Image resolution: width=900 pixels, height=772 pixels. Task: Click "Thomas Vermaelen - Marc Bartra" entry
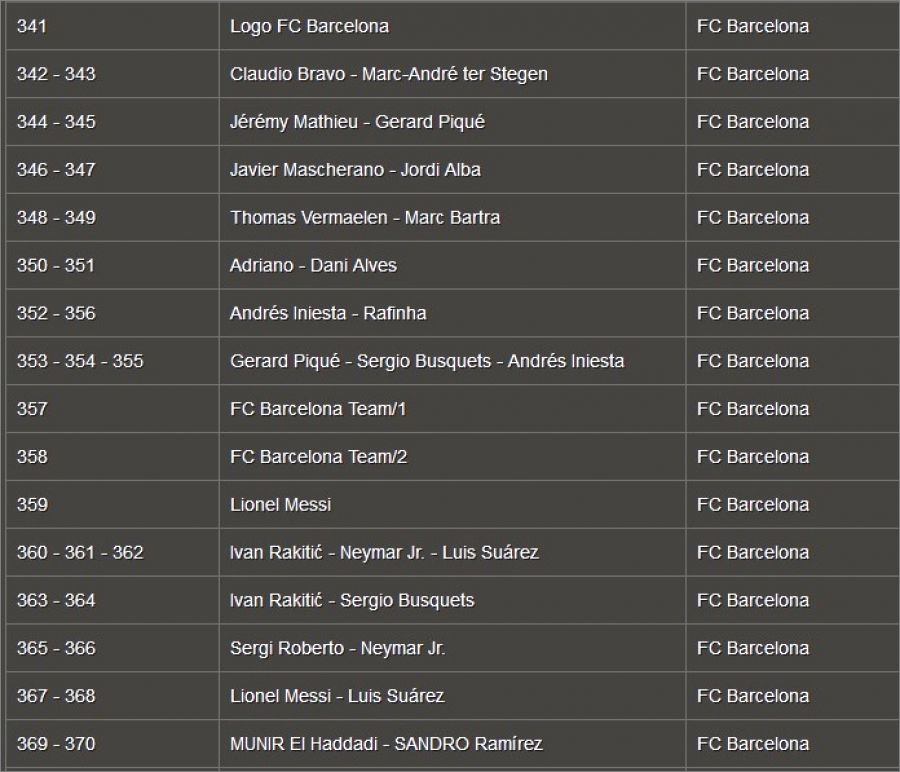click(365, 218)
